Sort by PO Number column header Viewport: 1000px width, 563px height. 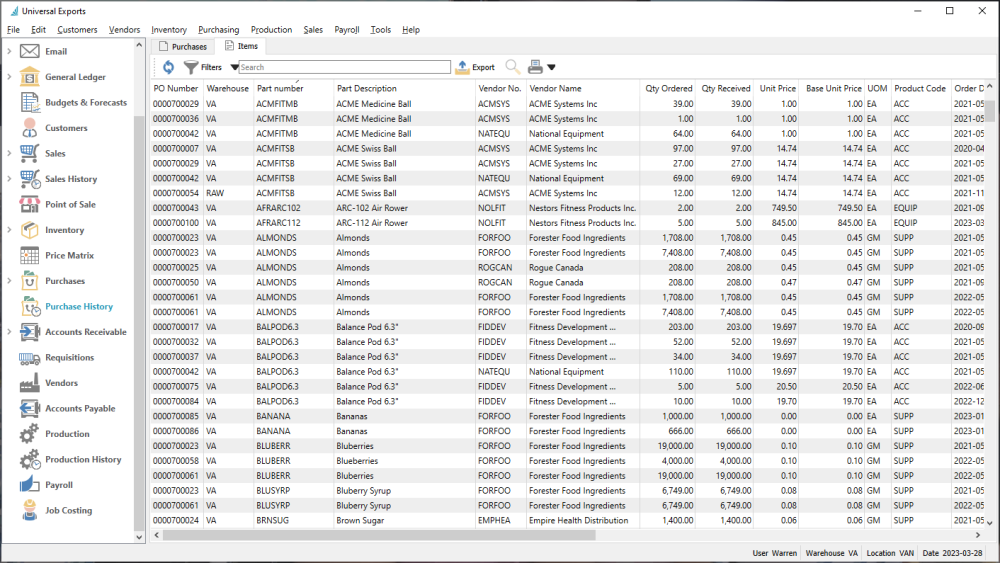click(176, 88)
